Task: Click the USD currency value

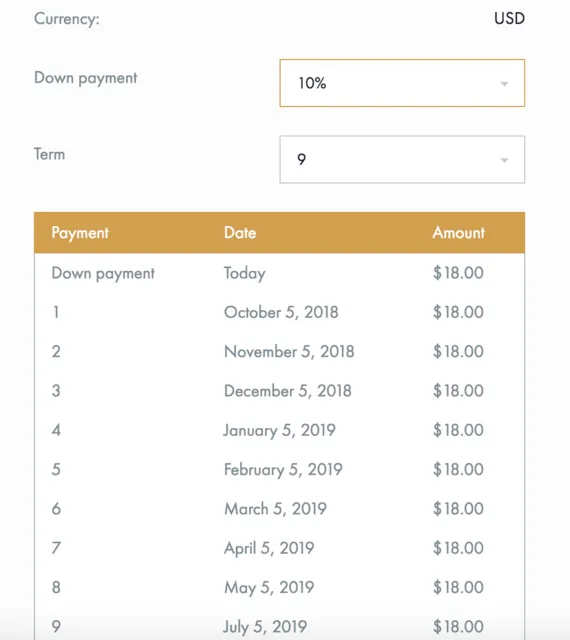Action: pos(509,18)
